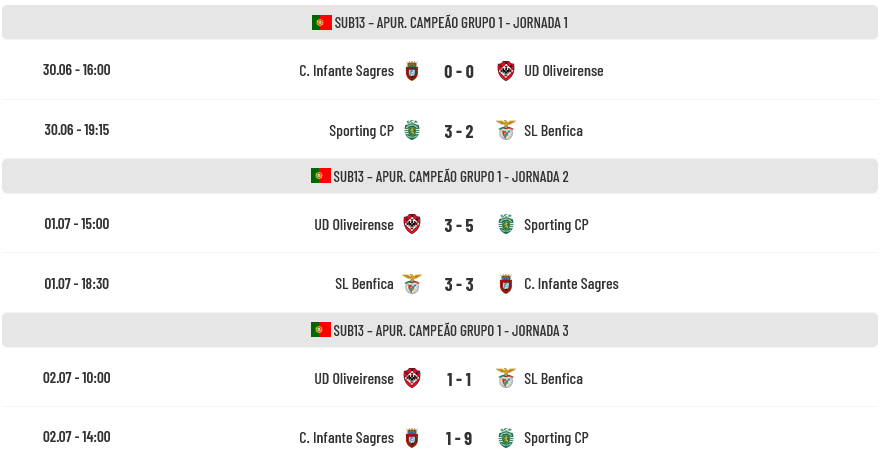This screenshot has width=881, height=467.
Task: Click Portugal flag in Jornada 1 header
Action: coord(322,22)
